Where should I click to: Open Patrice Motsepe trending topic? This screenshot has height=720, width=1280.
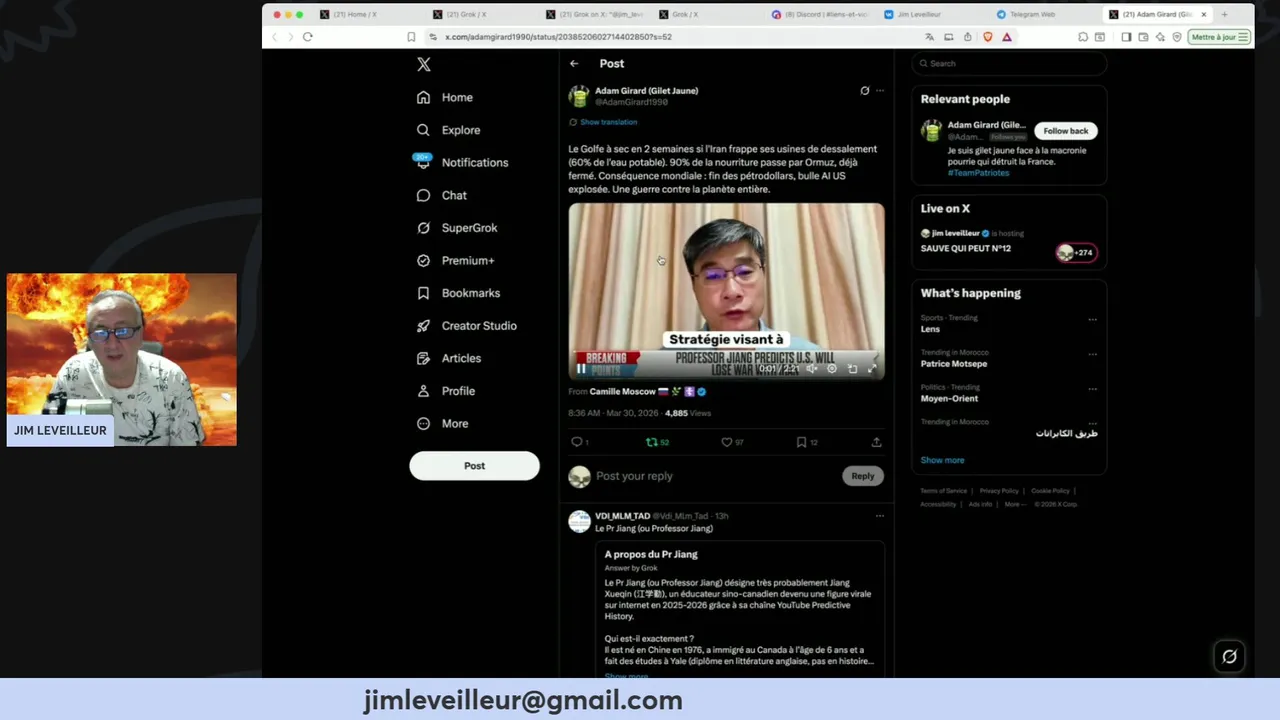pos(953,364)
